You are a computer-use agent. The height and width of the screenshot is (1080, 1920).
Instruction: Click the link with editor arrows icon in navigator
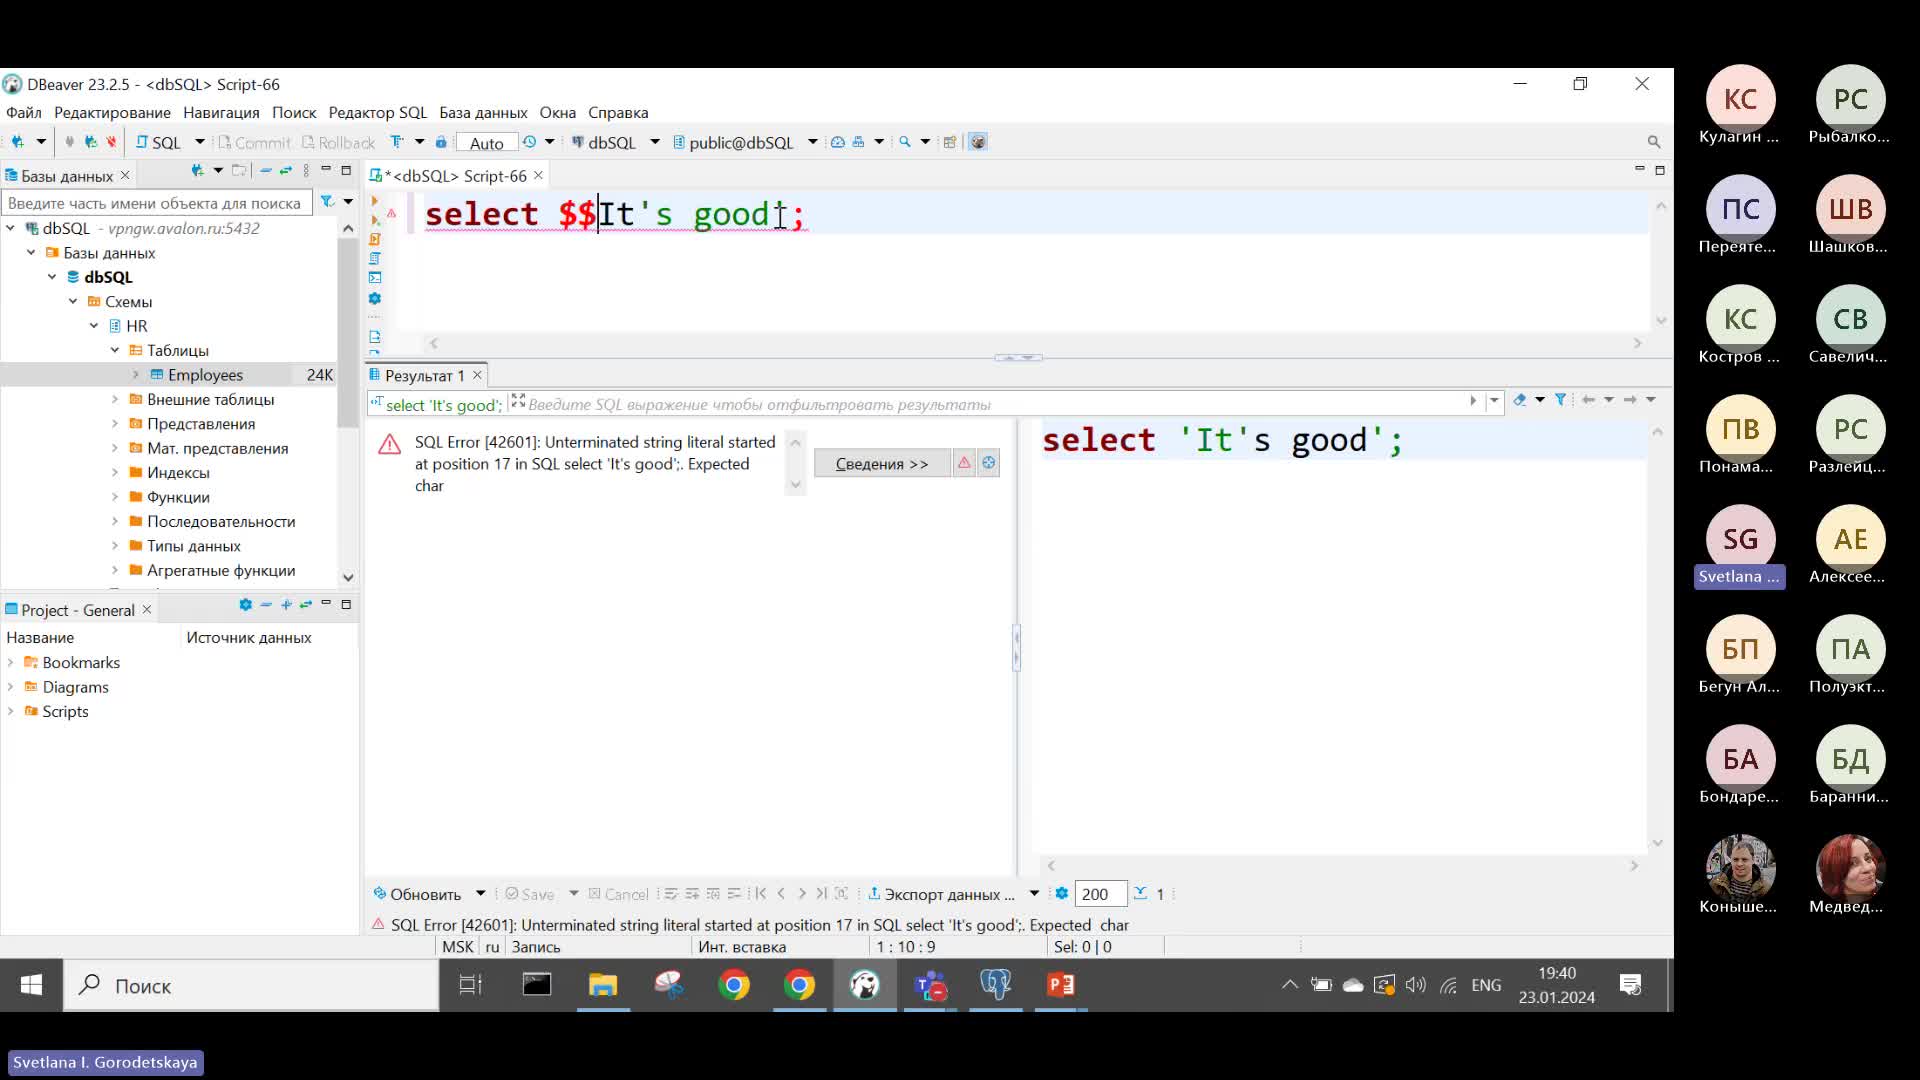point(286,171)
